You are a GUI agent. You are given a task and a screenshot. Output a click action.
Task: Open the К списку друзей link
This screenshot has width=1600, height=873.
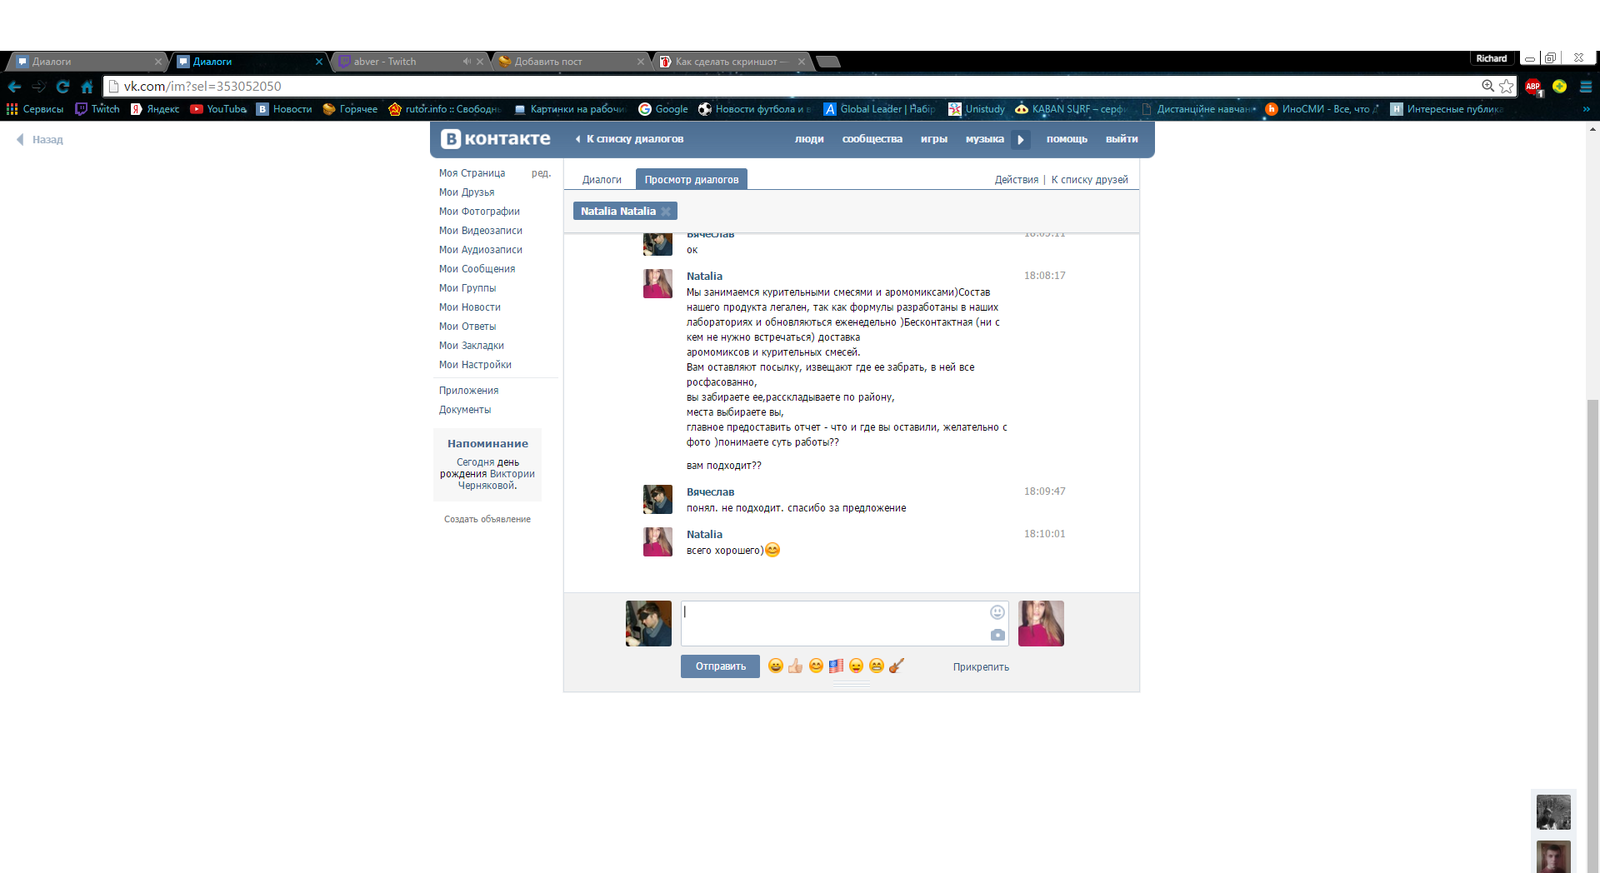coord(1089,180)
